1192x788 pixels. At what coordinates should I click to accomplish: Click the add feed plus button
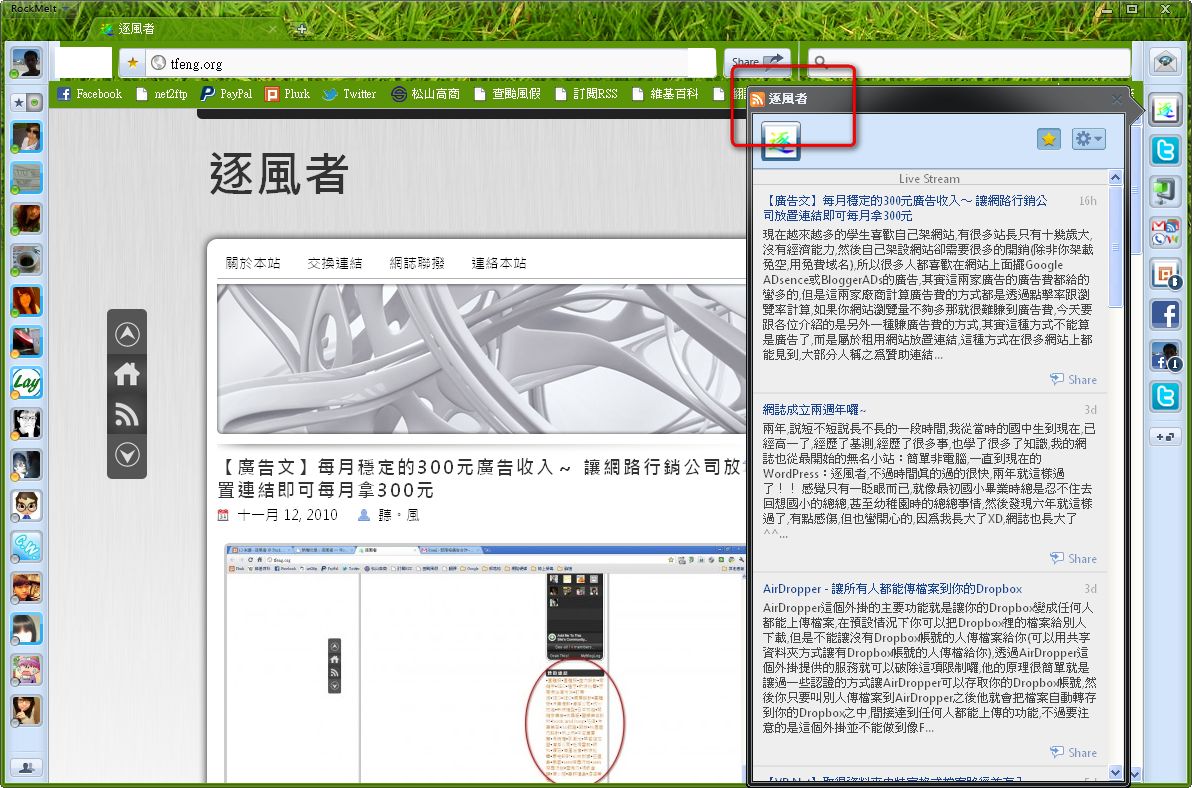1165,436
